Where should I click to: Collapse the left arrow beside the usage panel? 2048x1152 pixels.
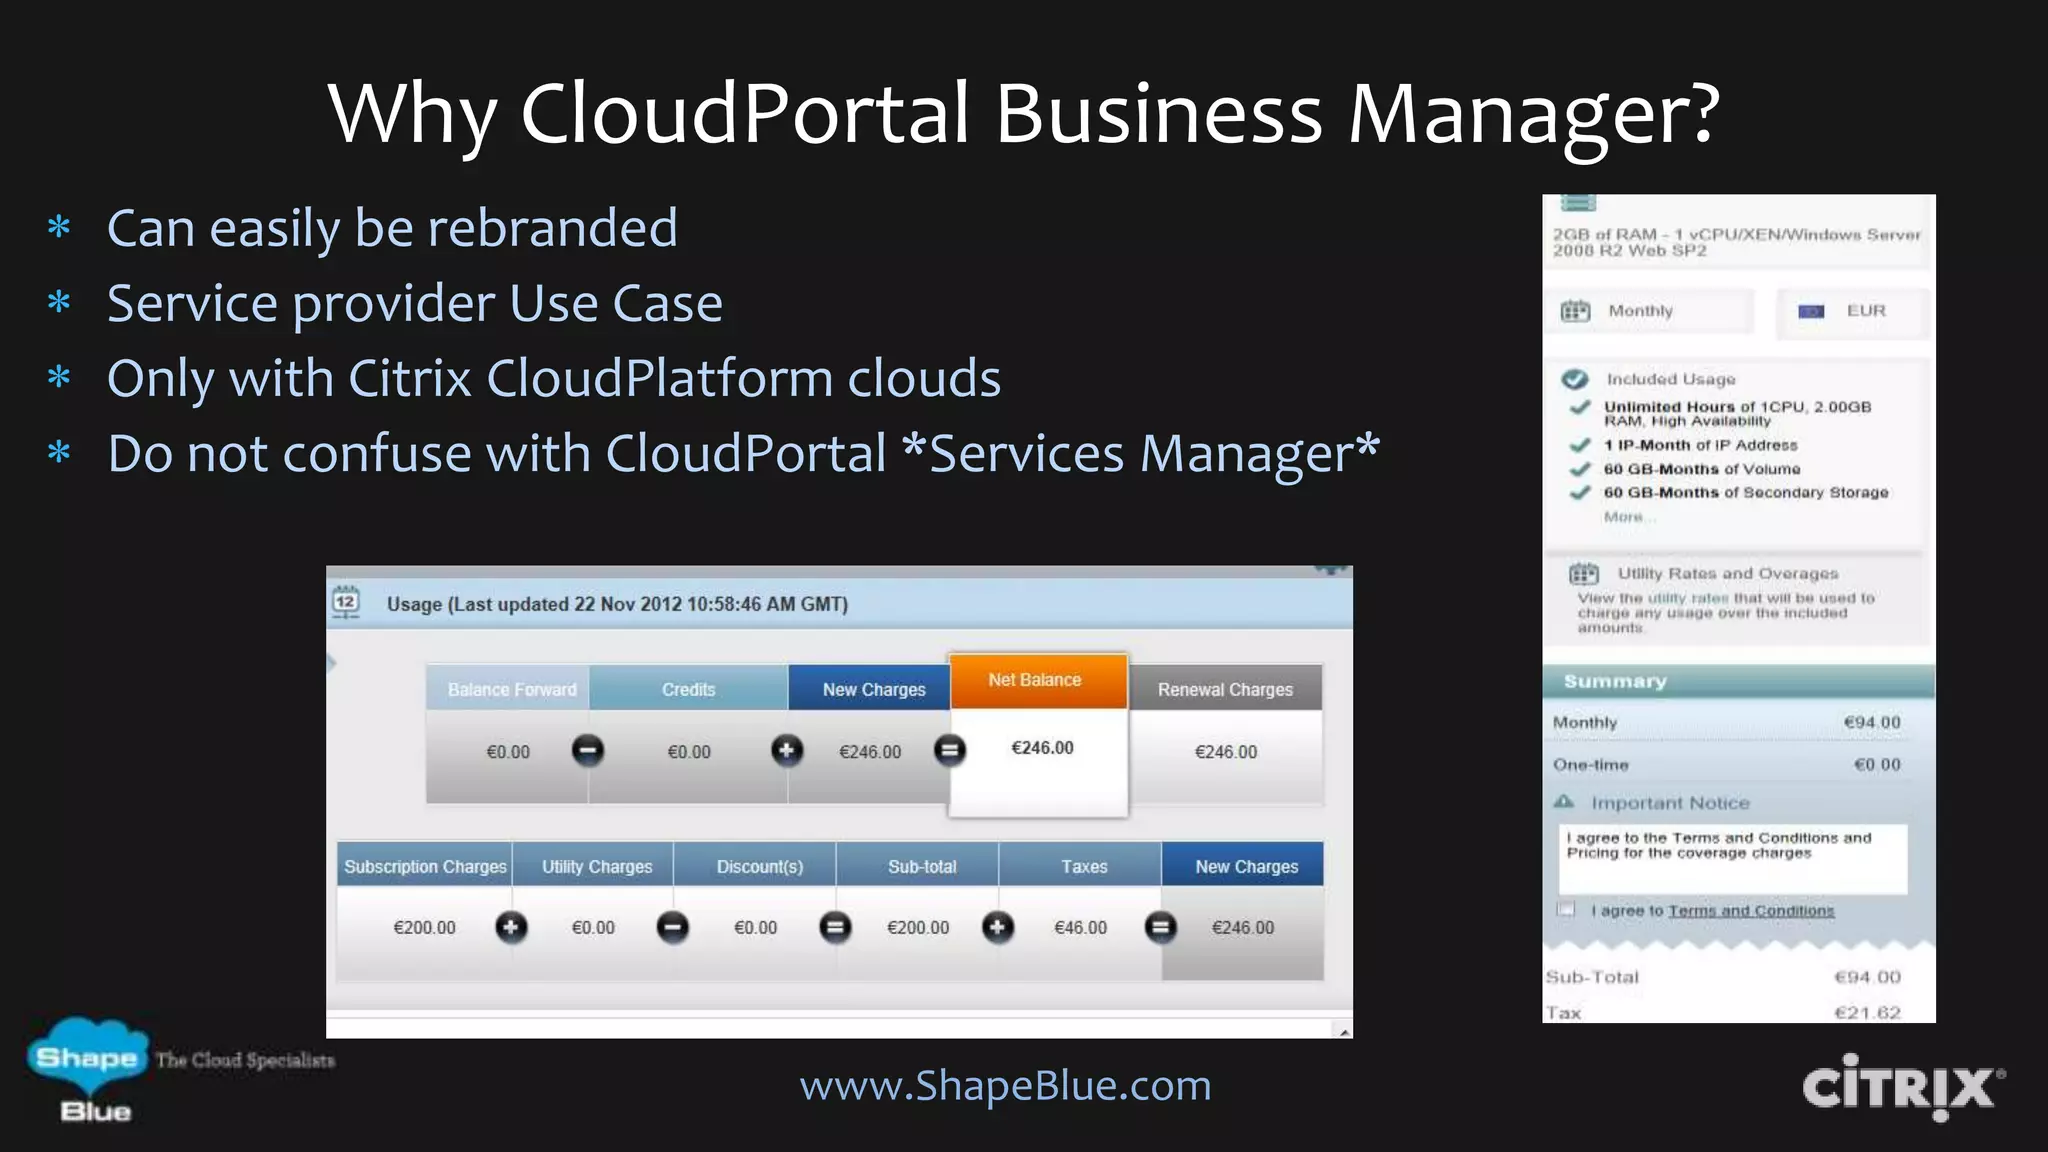pyautogui.click(x=331, y=662)
